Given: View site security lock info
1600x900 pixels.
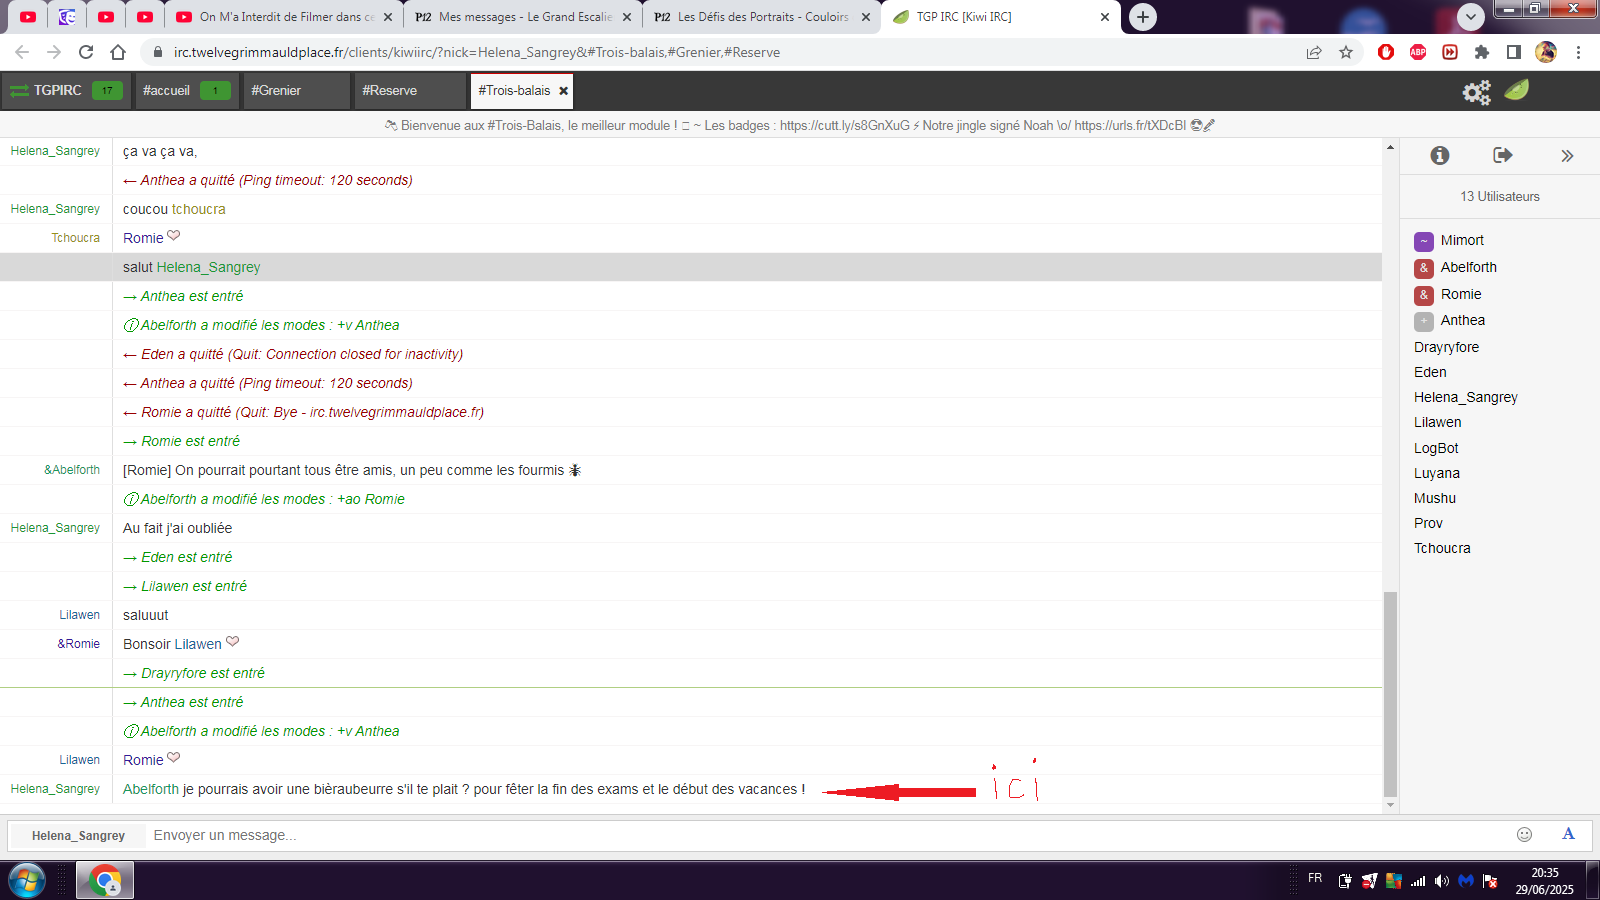Looking at the screenshot, I should coord(157,52).
